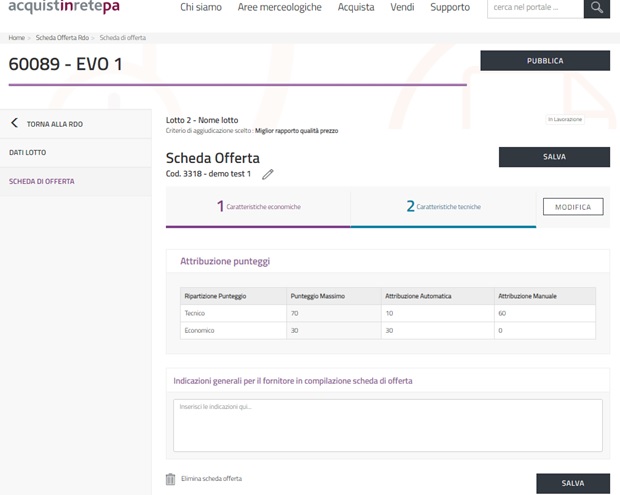Open the Vendi menu
Viewport: 620px width, 495px height.
point(402,8)
